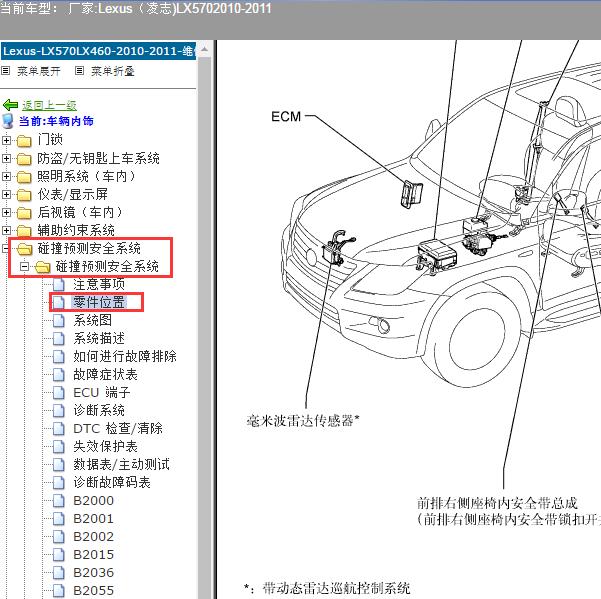Click the page icon beside 系统描述
Screen dimensions: 601x599
(59, 338)
